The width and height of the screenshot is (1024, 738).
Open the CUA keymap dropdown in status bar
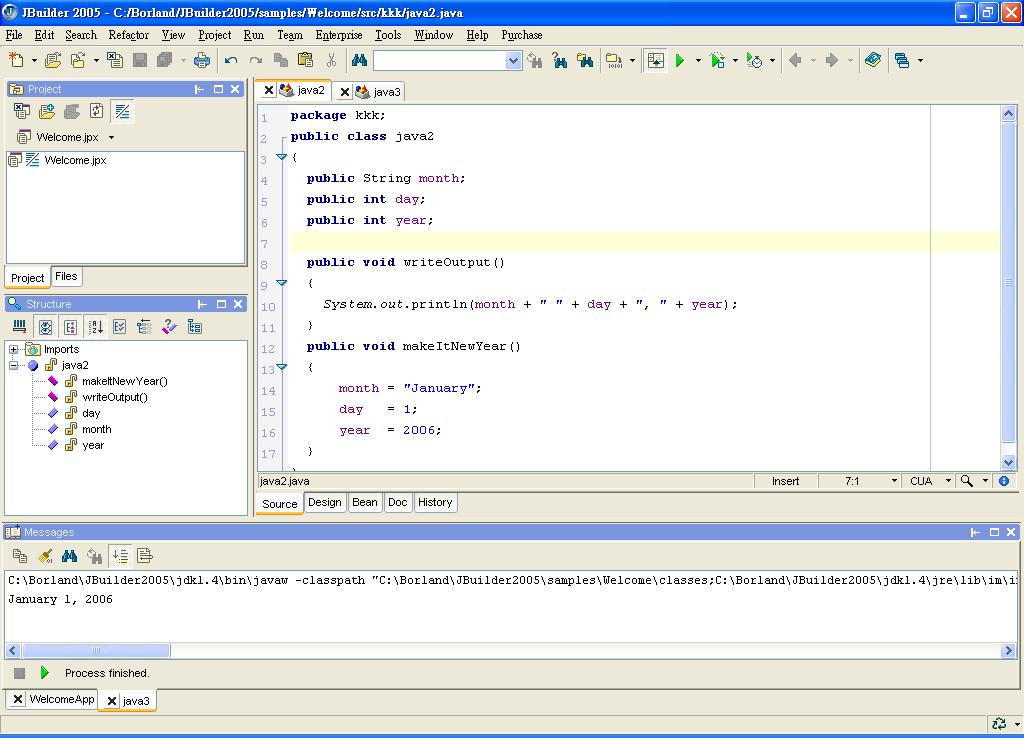click(x=948, y=481)
